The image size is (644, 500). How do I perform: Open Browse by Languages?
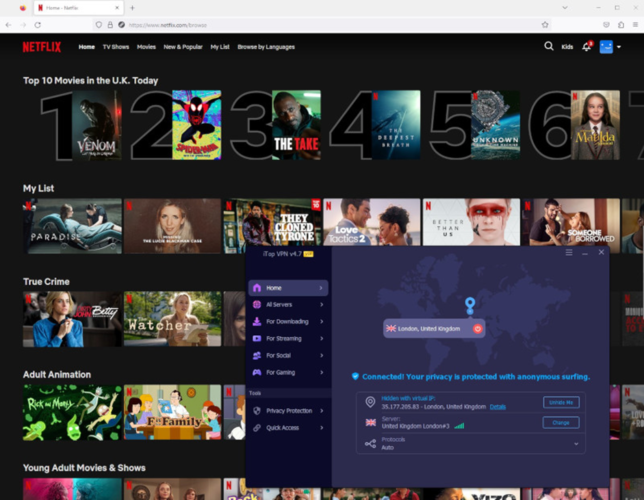tap(266, 47)
